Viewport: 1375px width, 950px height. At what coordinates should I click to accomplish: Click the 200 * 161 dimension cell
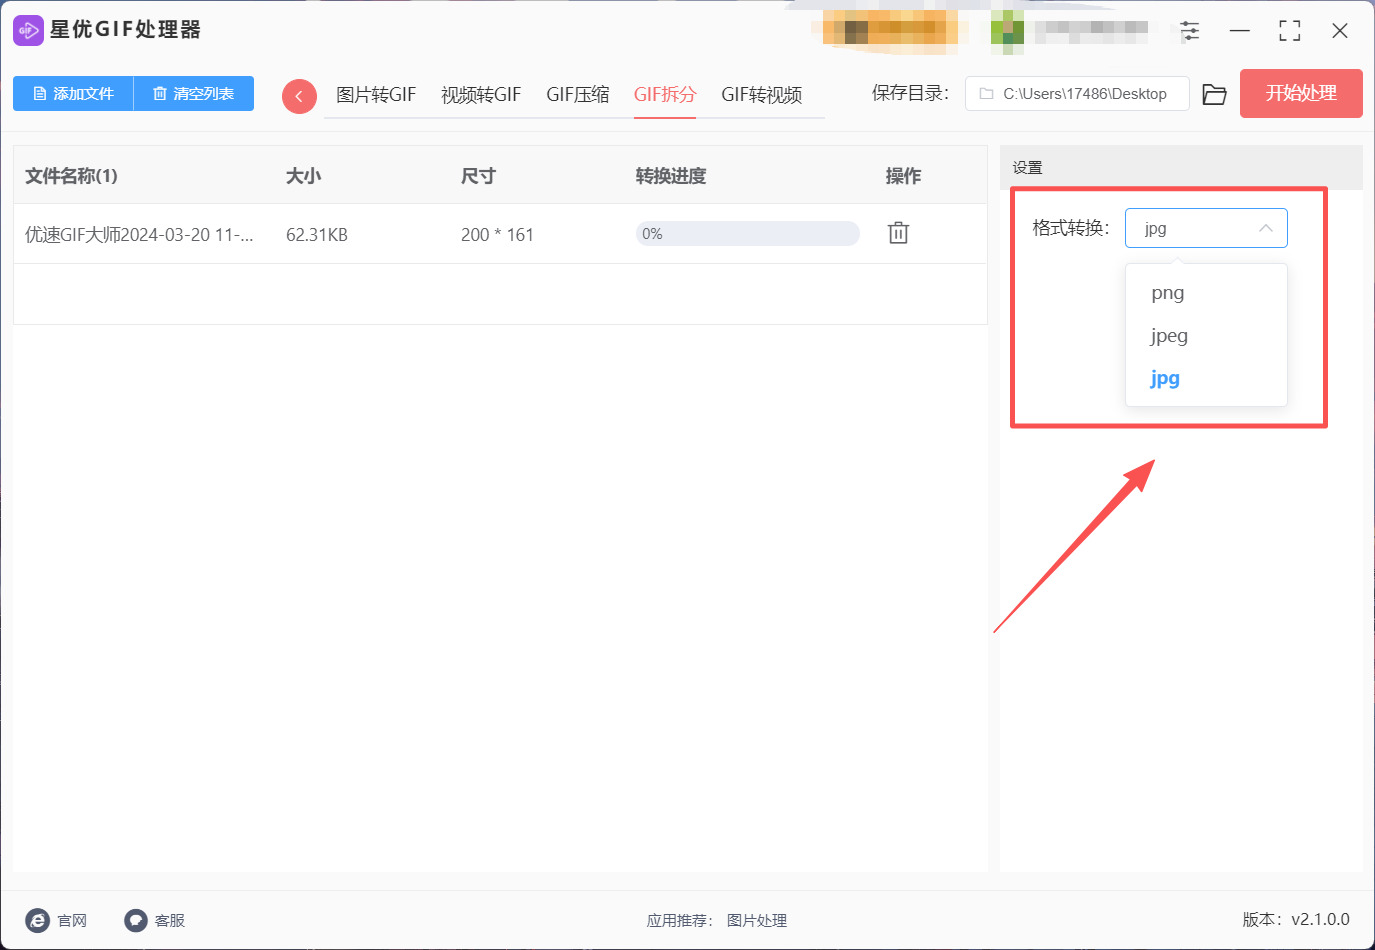click(x=497, y=235)
